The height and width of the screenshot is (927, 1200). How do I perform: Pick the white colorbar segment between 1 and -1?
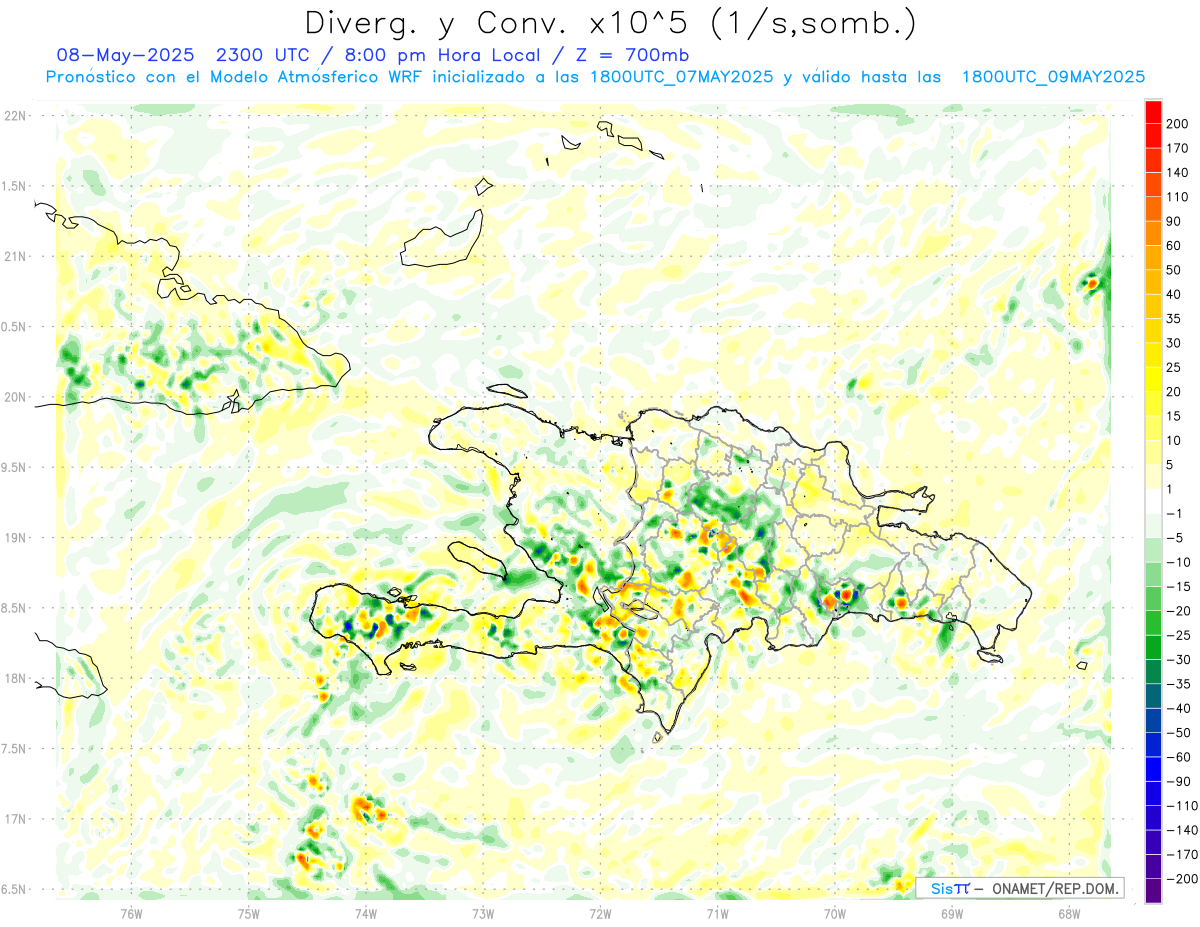click(1153, 501)
